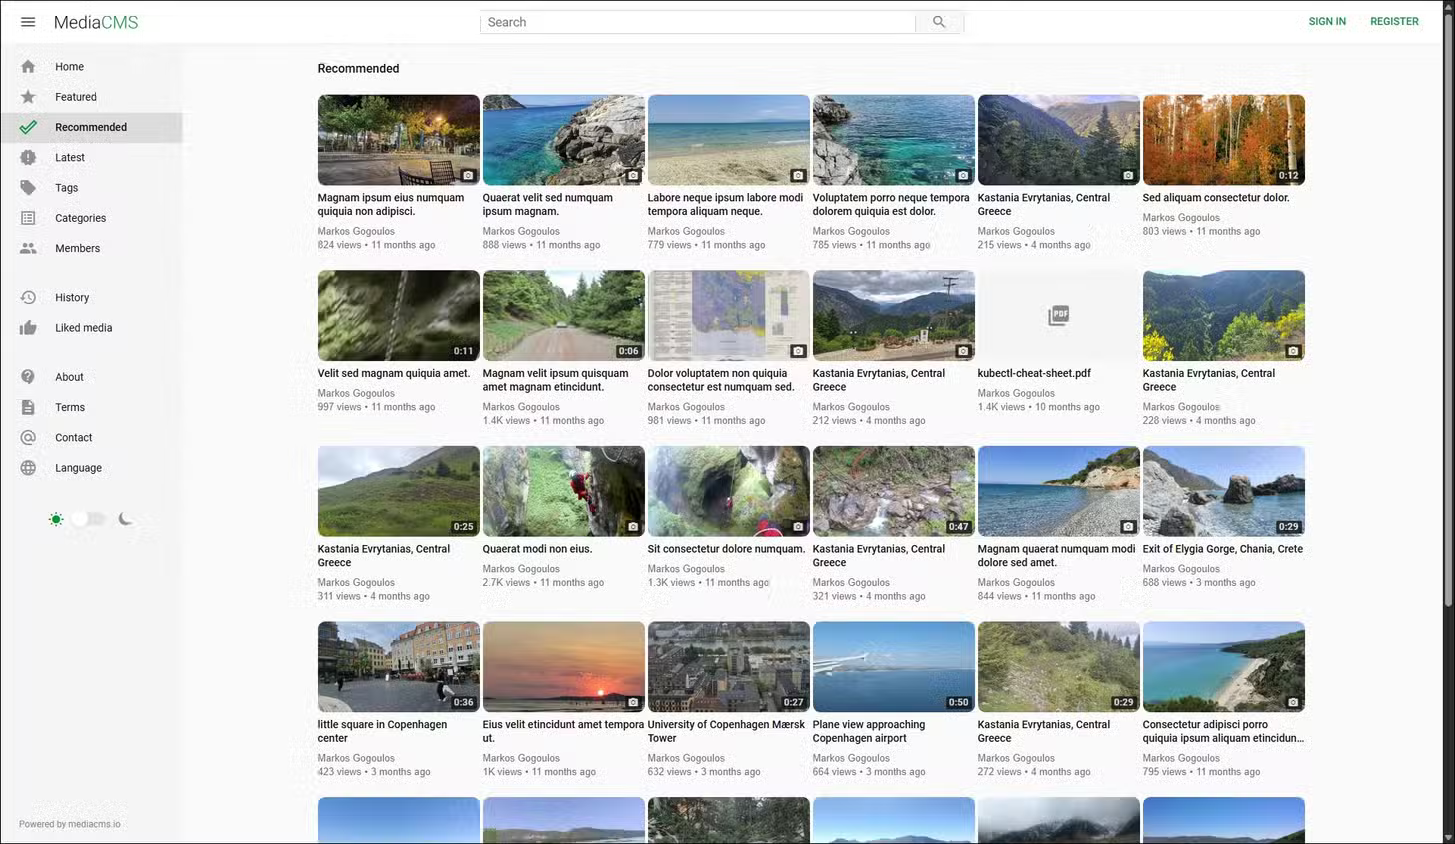
Task: Open the kubectl-cheat-sheet.pdf thumbnail
Action: pos(1058,316)
